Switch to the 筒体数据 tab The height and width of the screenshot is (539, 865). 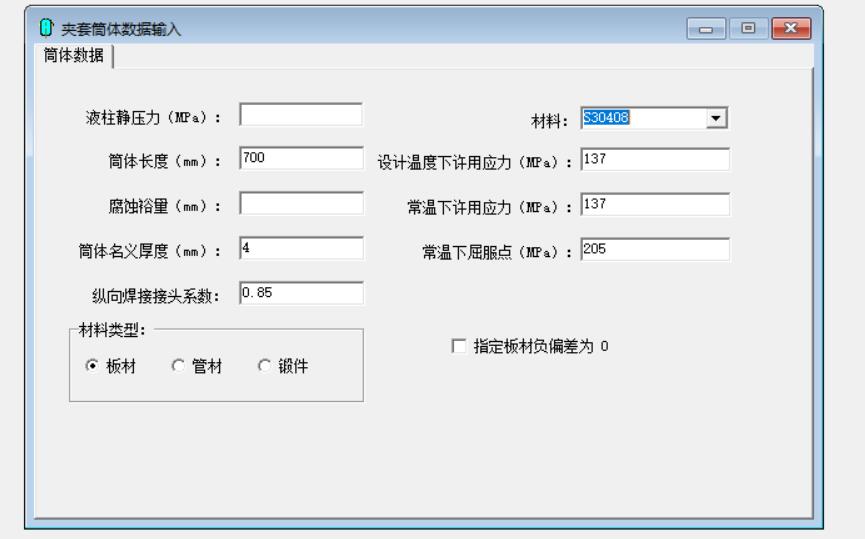click(x=74, y=55)
